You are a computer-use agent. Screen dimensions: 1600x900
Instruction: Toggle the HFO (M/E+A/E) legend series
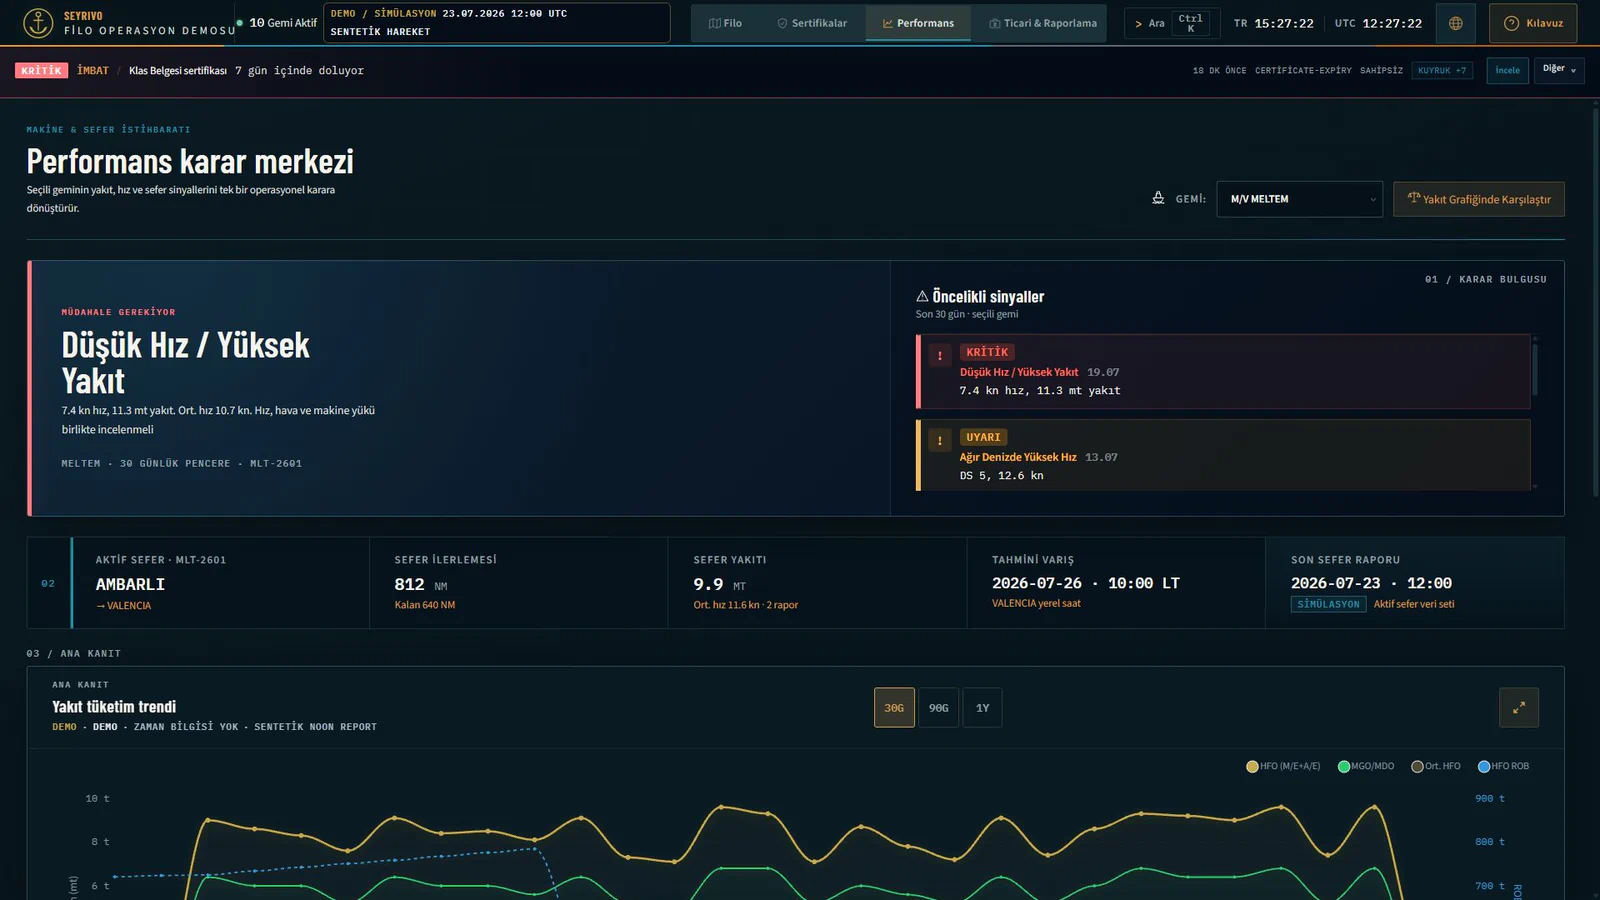coord(1283,766)
